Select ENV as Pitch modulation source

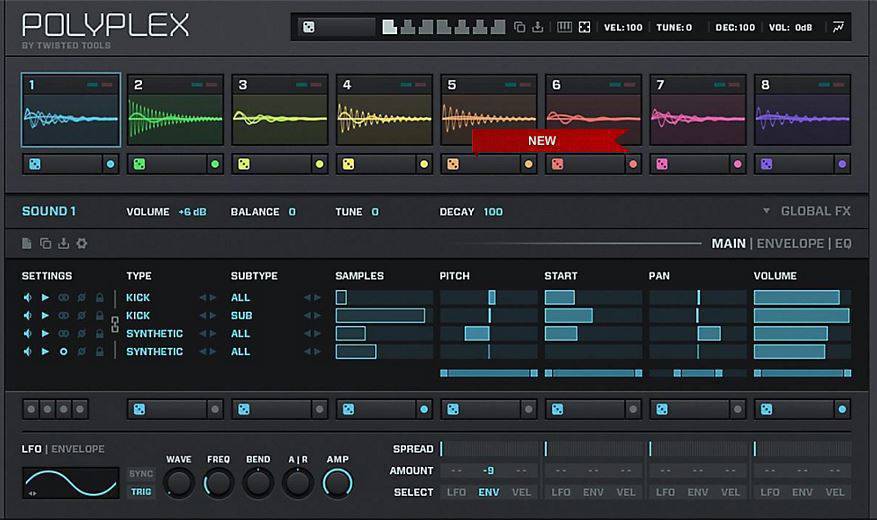[x=488, y=492]
